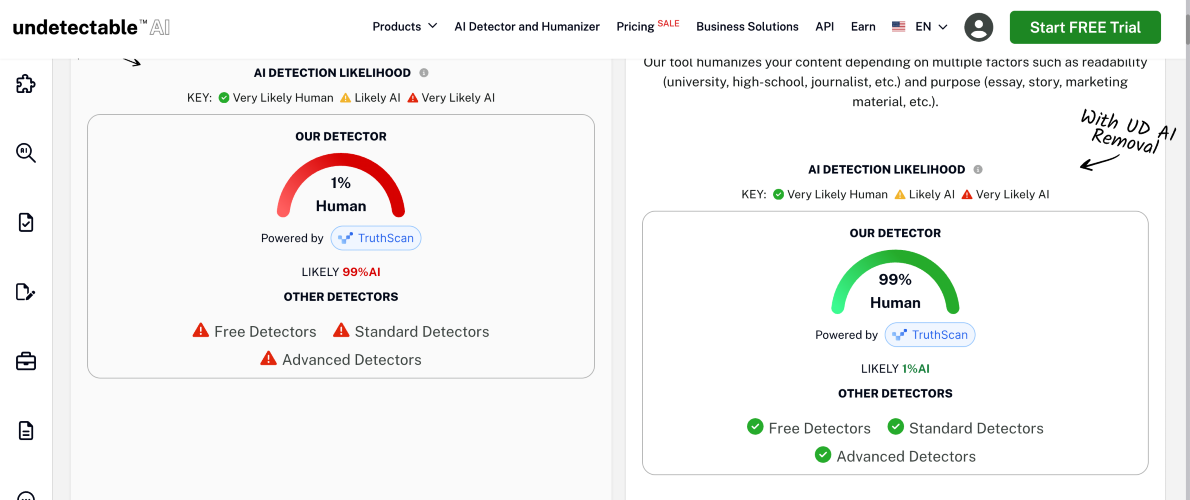Open Business Solutions nav link
Image resolution: width=1190 pixels, height=500 pixels.
[748, 27]
